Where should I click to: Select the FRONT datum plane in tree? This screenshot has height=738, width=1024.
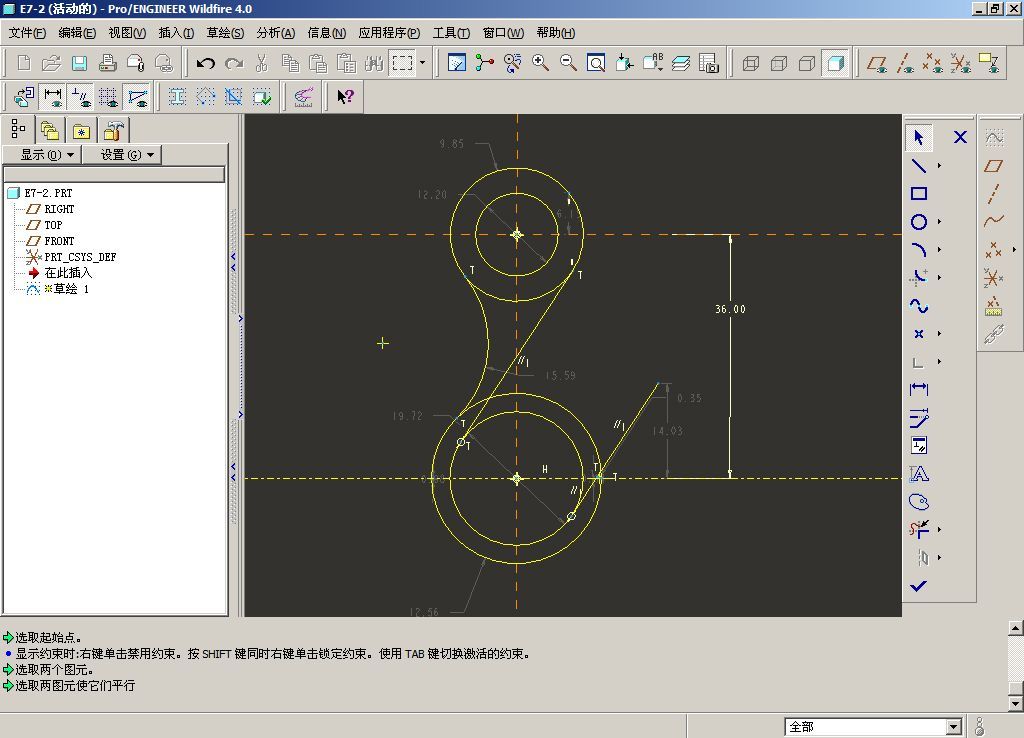tap(59, 241)
